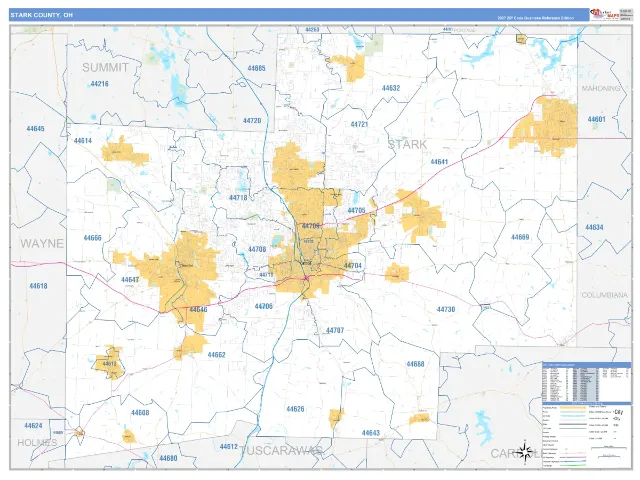Image resolution: width=640 pixels, height=480 pixels.
Task: Click ZIP code label 44709
Action: point(311,226)
